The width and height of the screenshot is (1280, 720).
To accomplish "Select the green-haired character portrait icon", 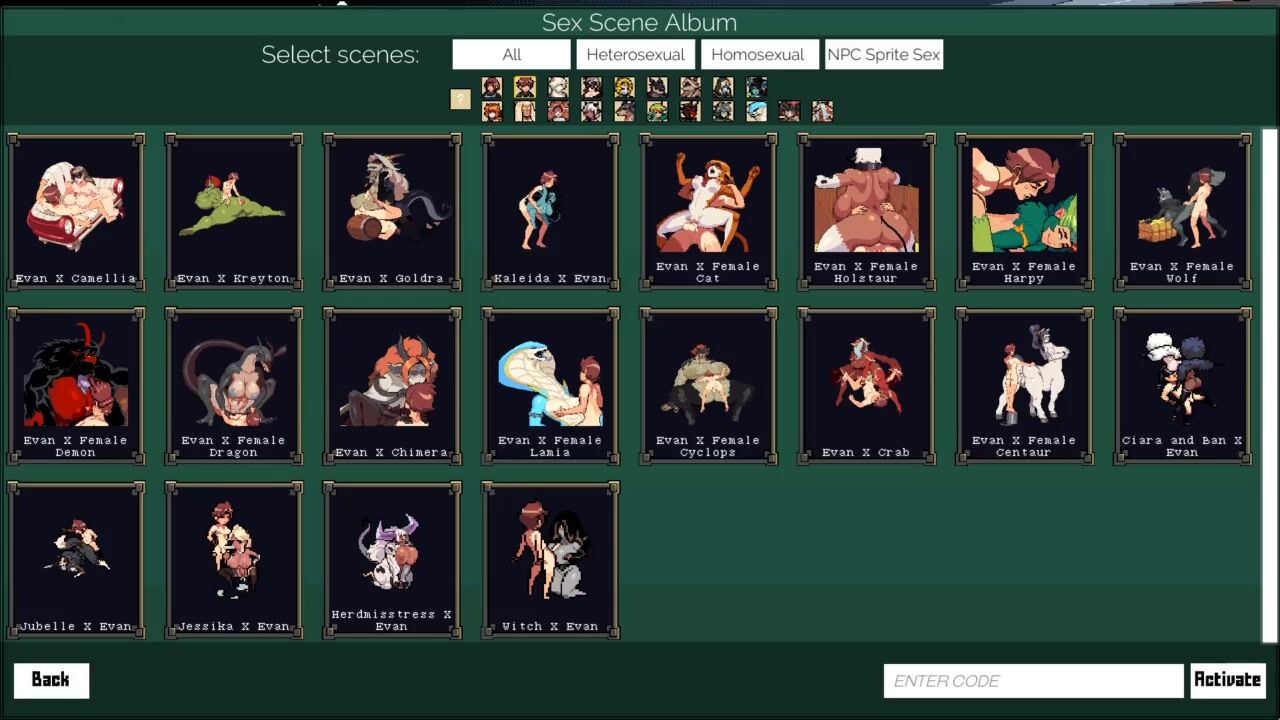I will click(x=657, y=111).
